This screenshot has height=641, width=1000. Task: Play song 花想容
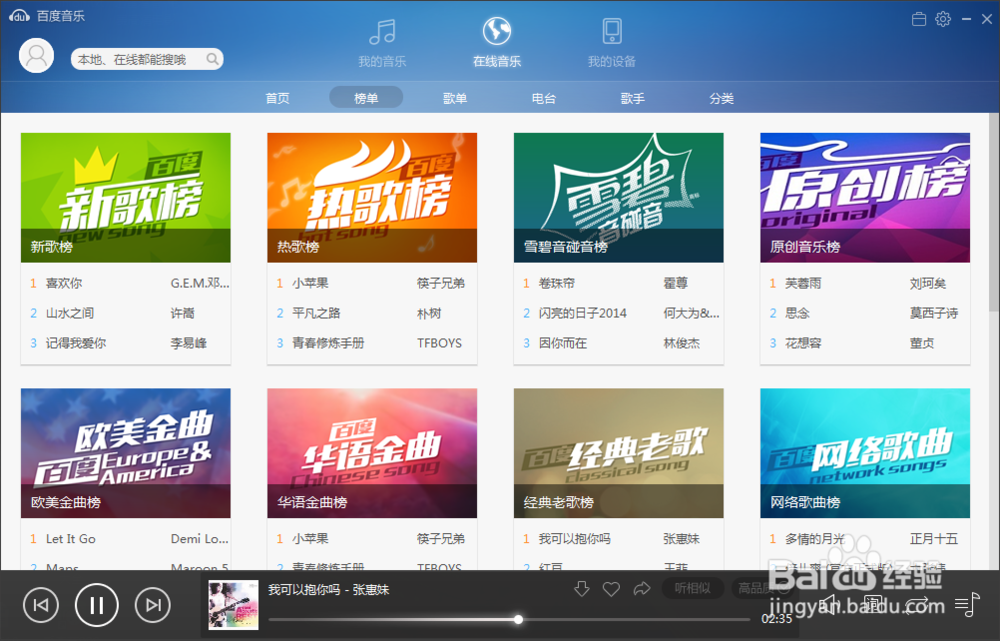pyautogui.click(x=803, y=343)
